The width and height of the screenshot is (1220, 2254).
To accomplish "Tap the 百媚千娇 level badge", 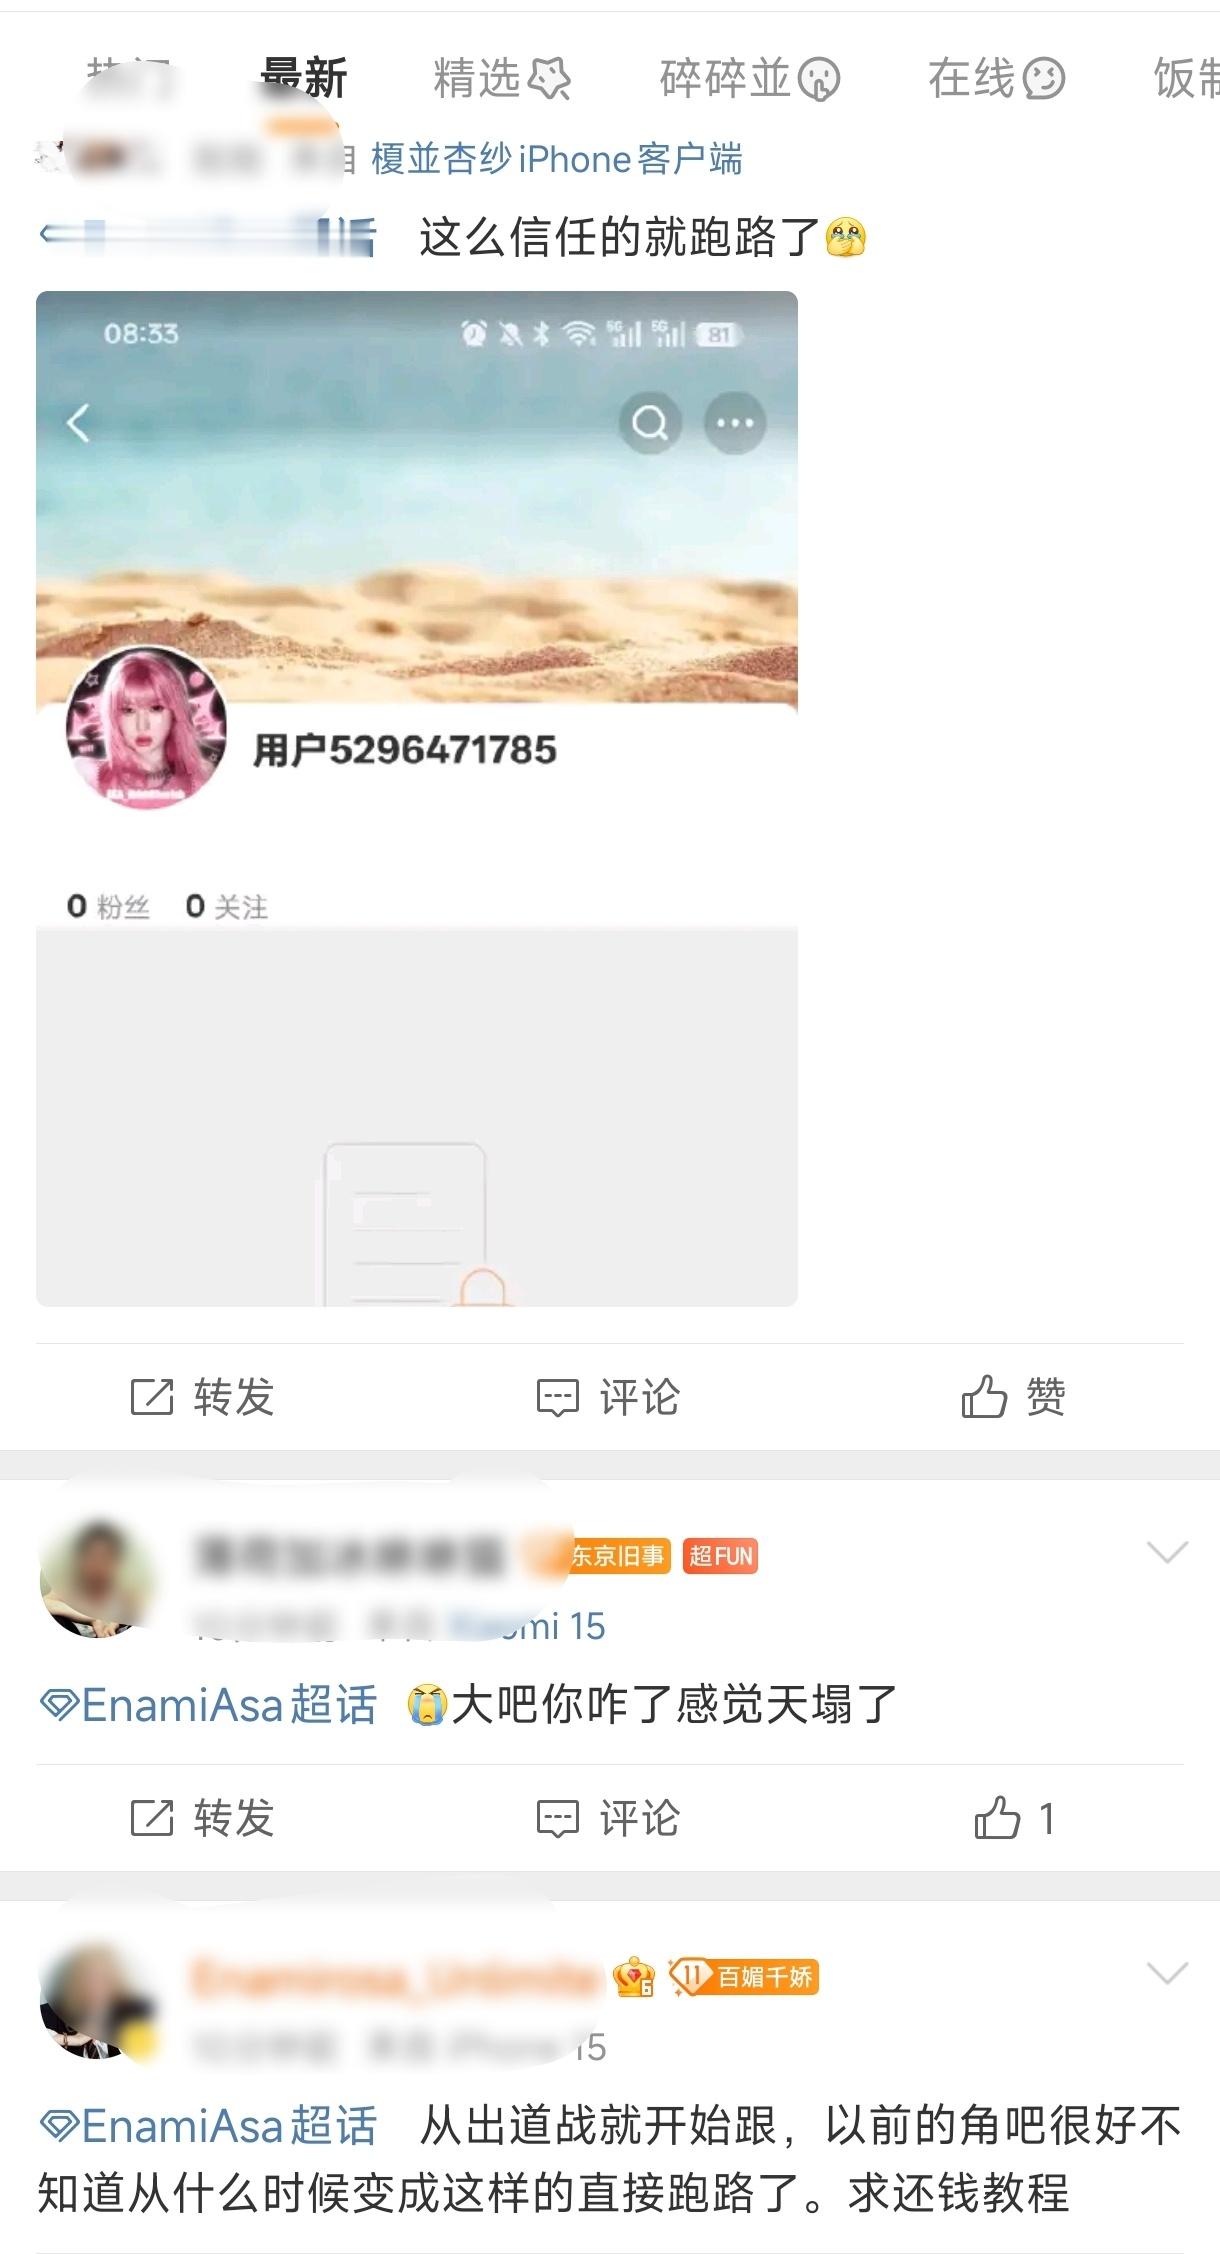I will [x=744, y=1977].
